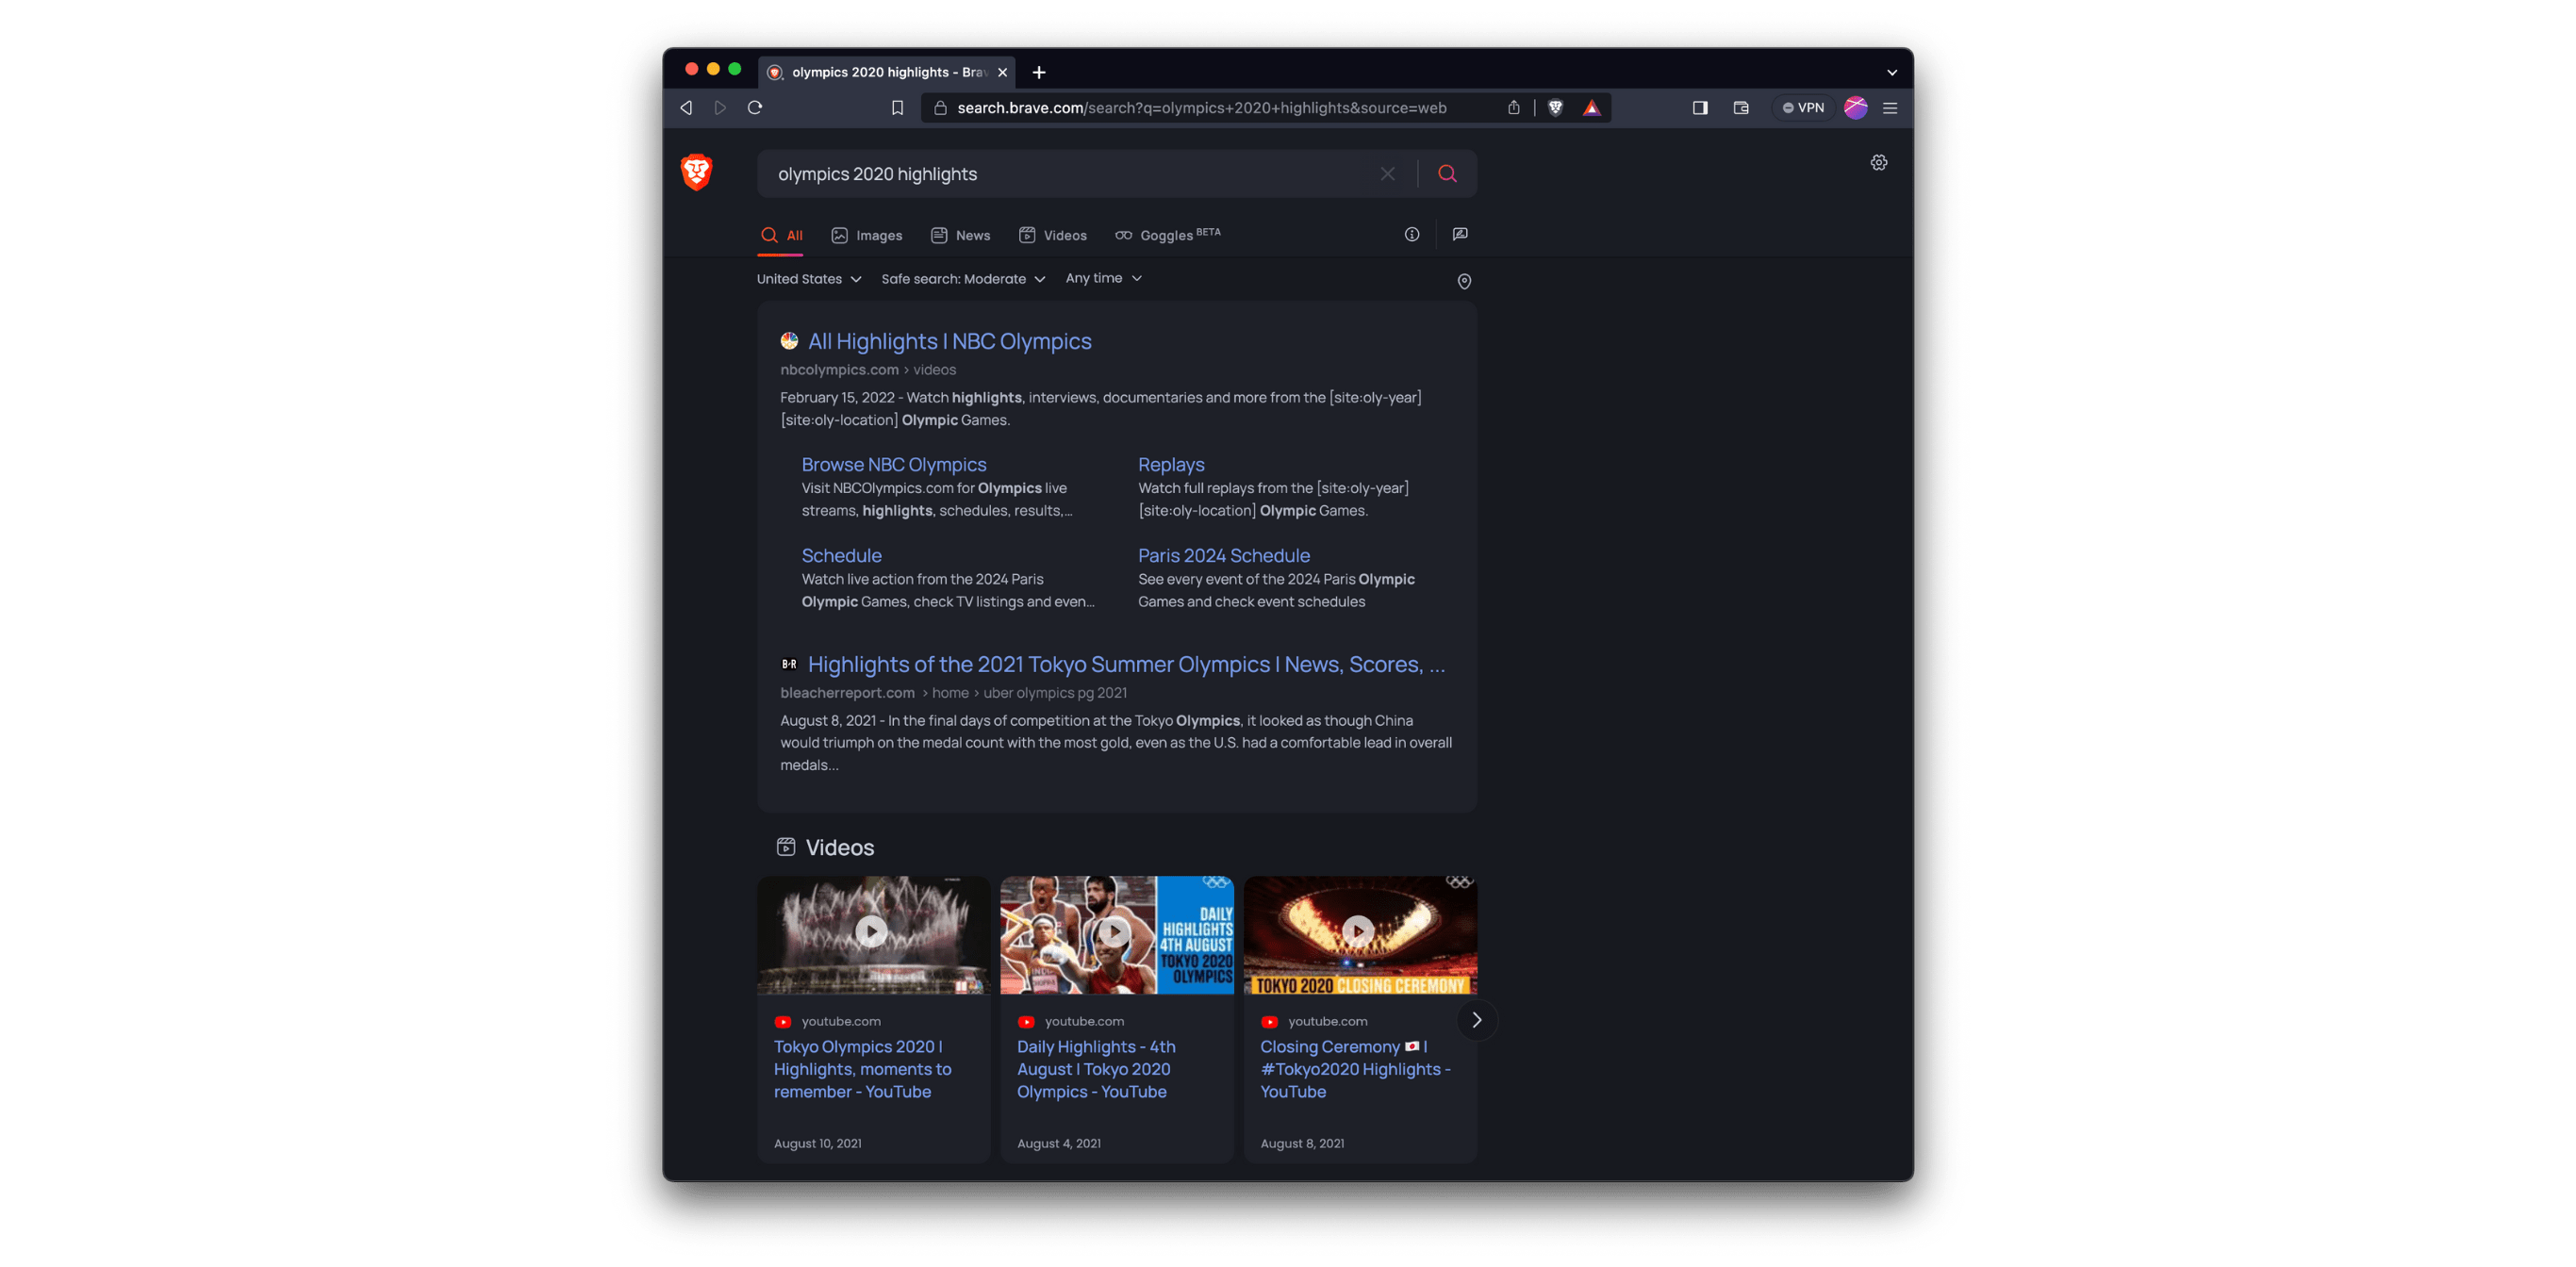Toggle the sidebar panel icon
2576x1267 pixels.
[x=1700, y=108]
